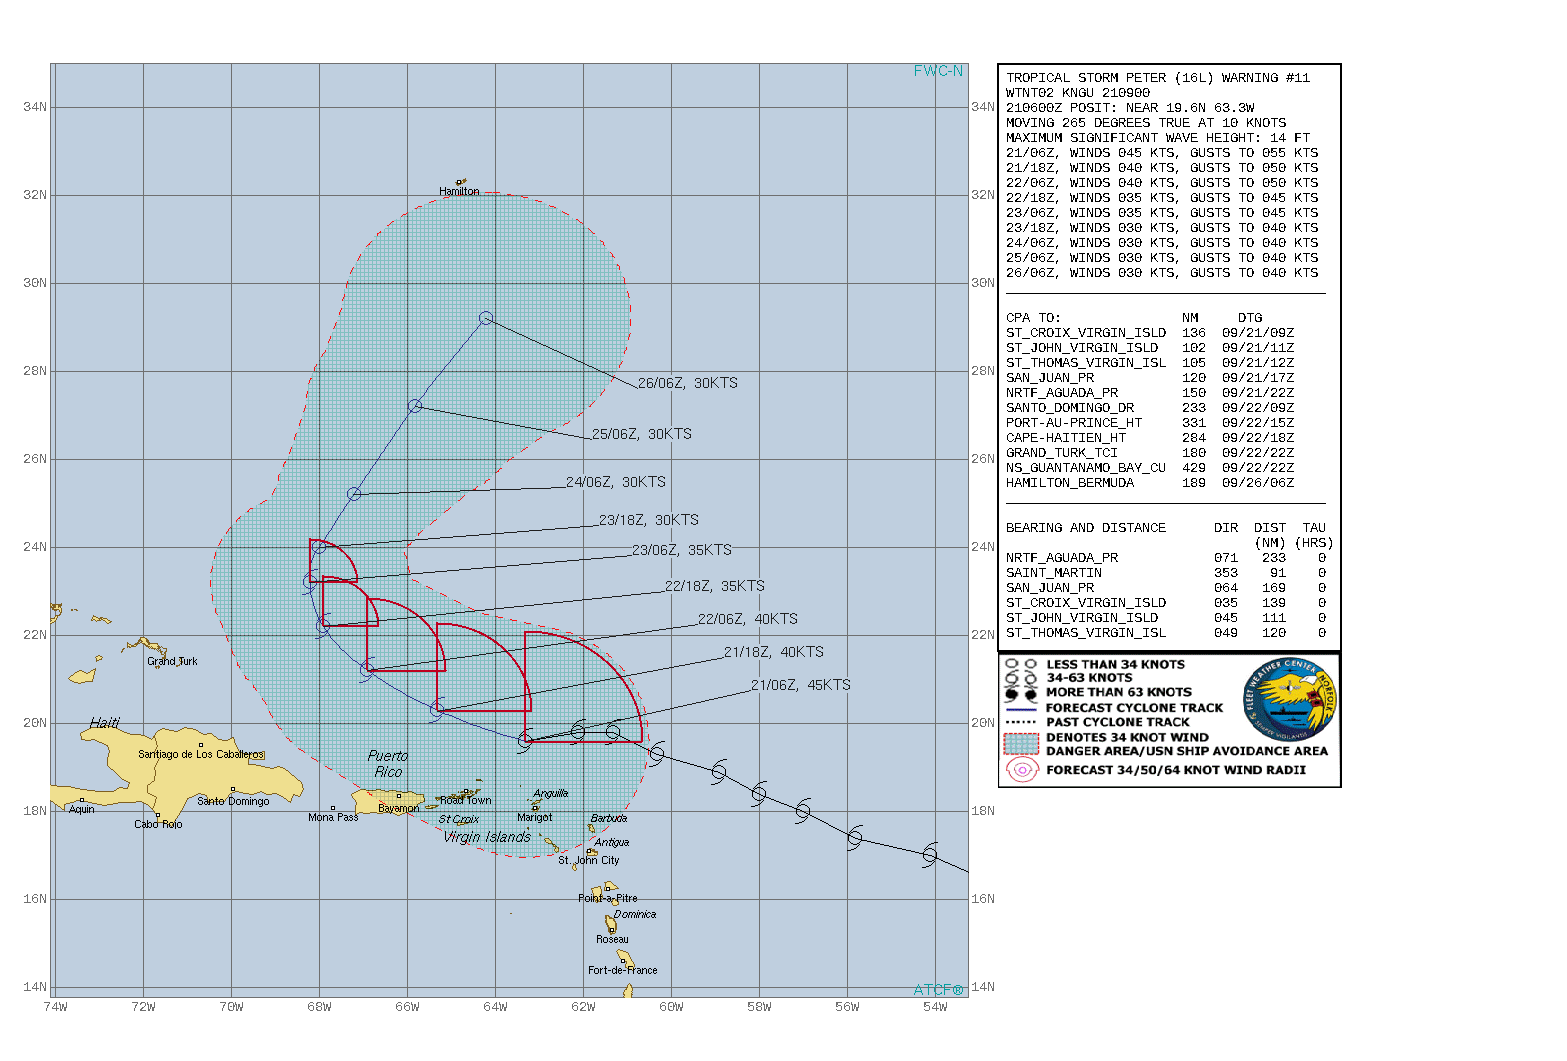Click the SAN_JUAN_PR row in the CPA table

[1150, 378]
